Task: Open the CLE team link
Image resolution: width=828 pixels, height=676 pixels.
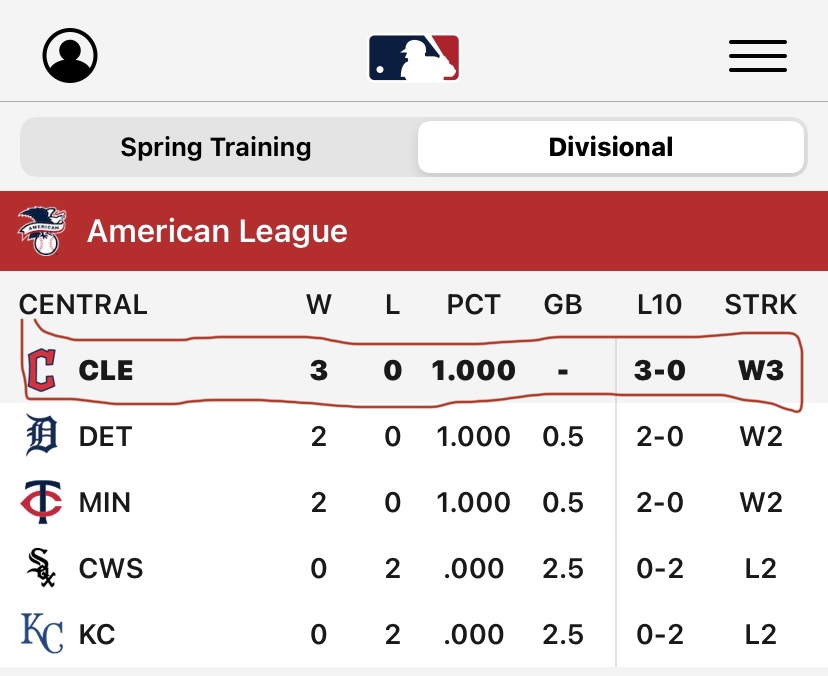Action: (105, 370)
